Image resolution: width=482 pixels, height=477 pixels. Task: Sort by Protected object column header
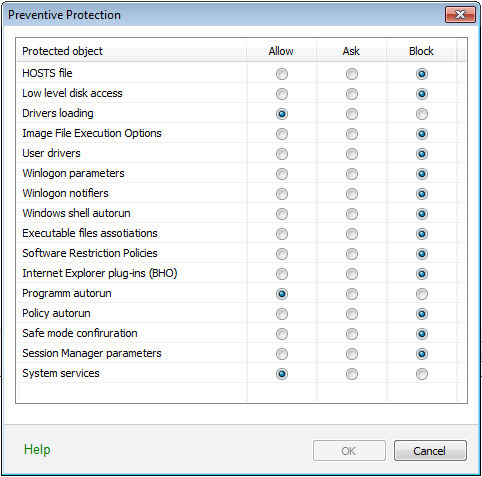[x=132, y=51]
